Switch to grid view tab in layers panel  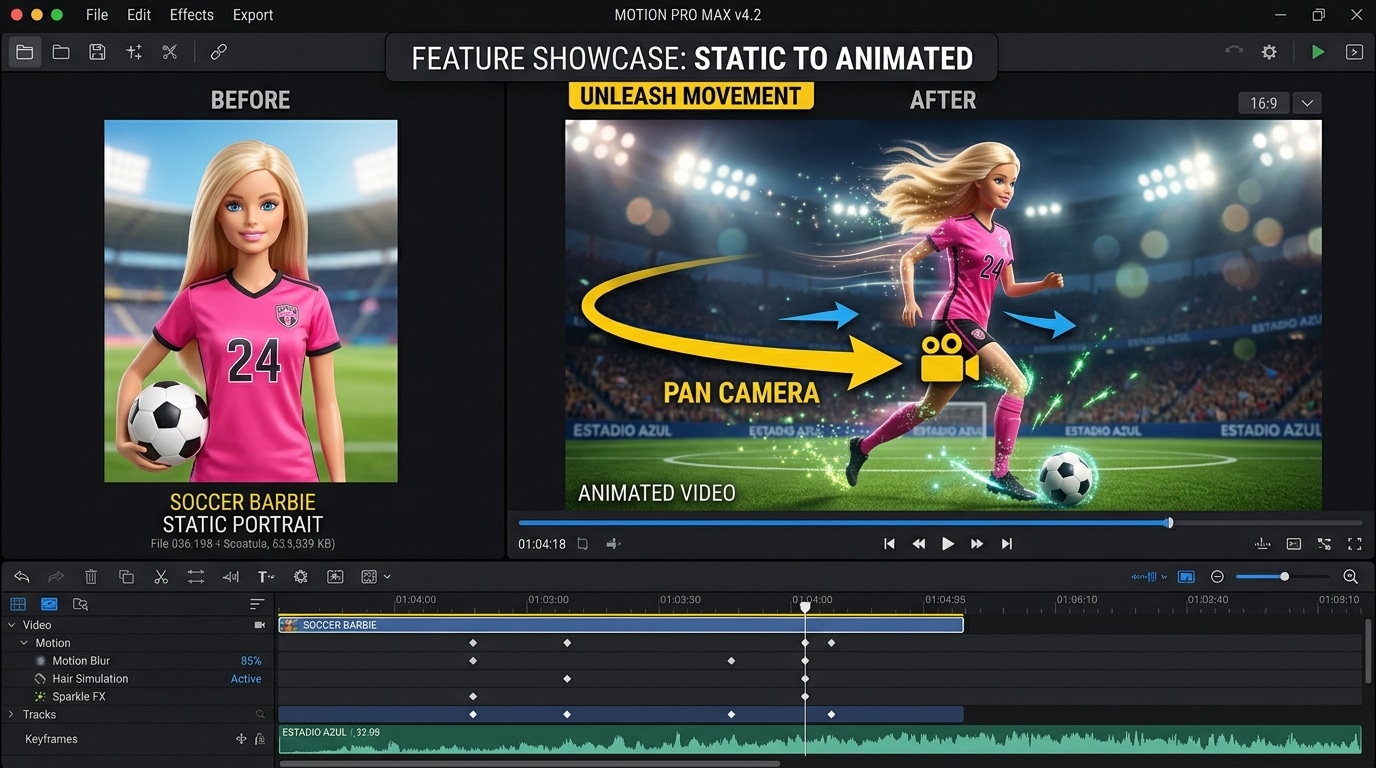18,604
